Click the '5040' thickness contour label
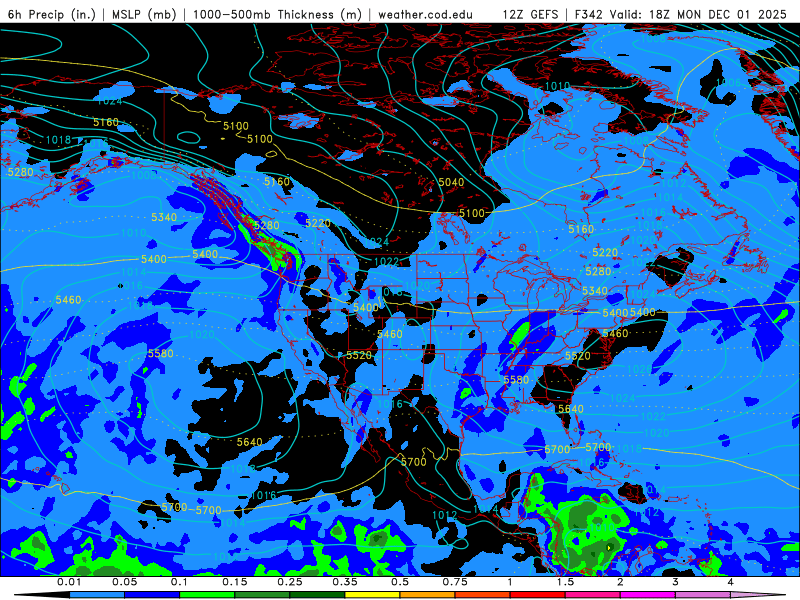The height and width of the screenshot is (600, 800). pos(451,182)
